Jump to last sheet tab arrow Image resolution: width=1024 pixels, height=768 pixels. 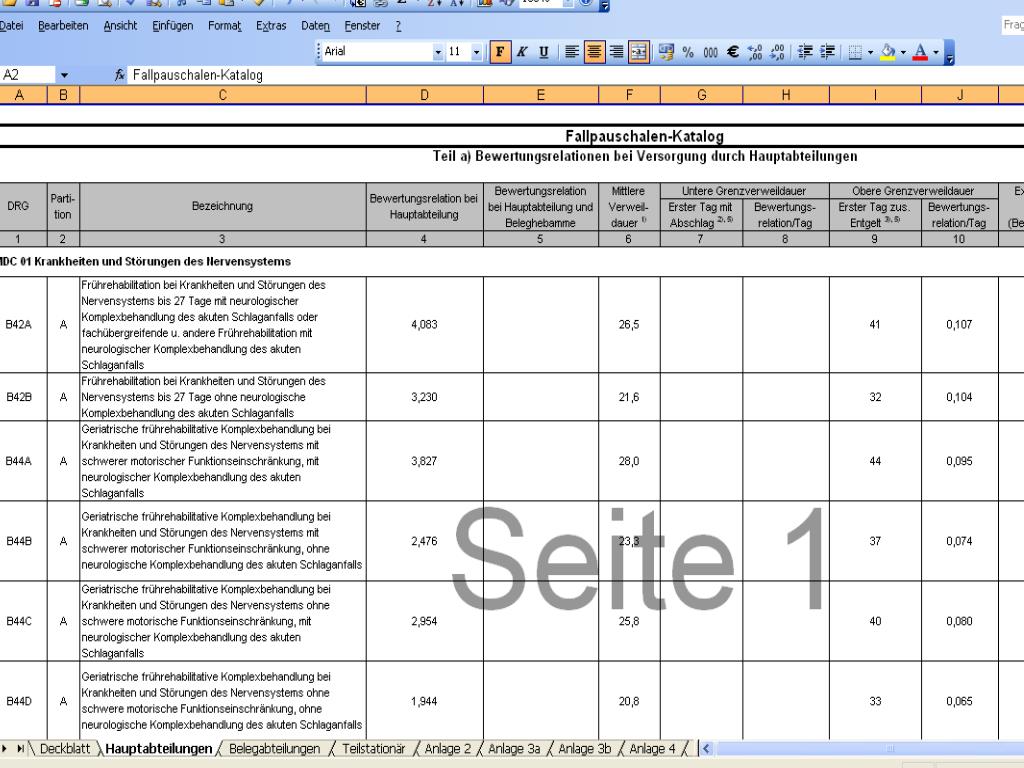click(x=20, y=748)
